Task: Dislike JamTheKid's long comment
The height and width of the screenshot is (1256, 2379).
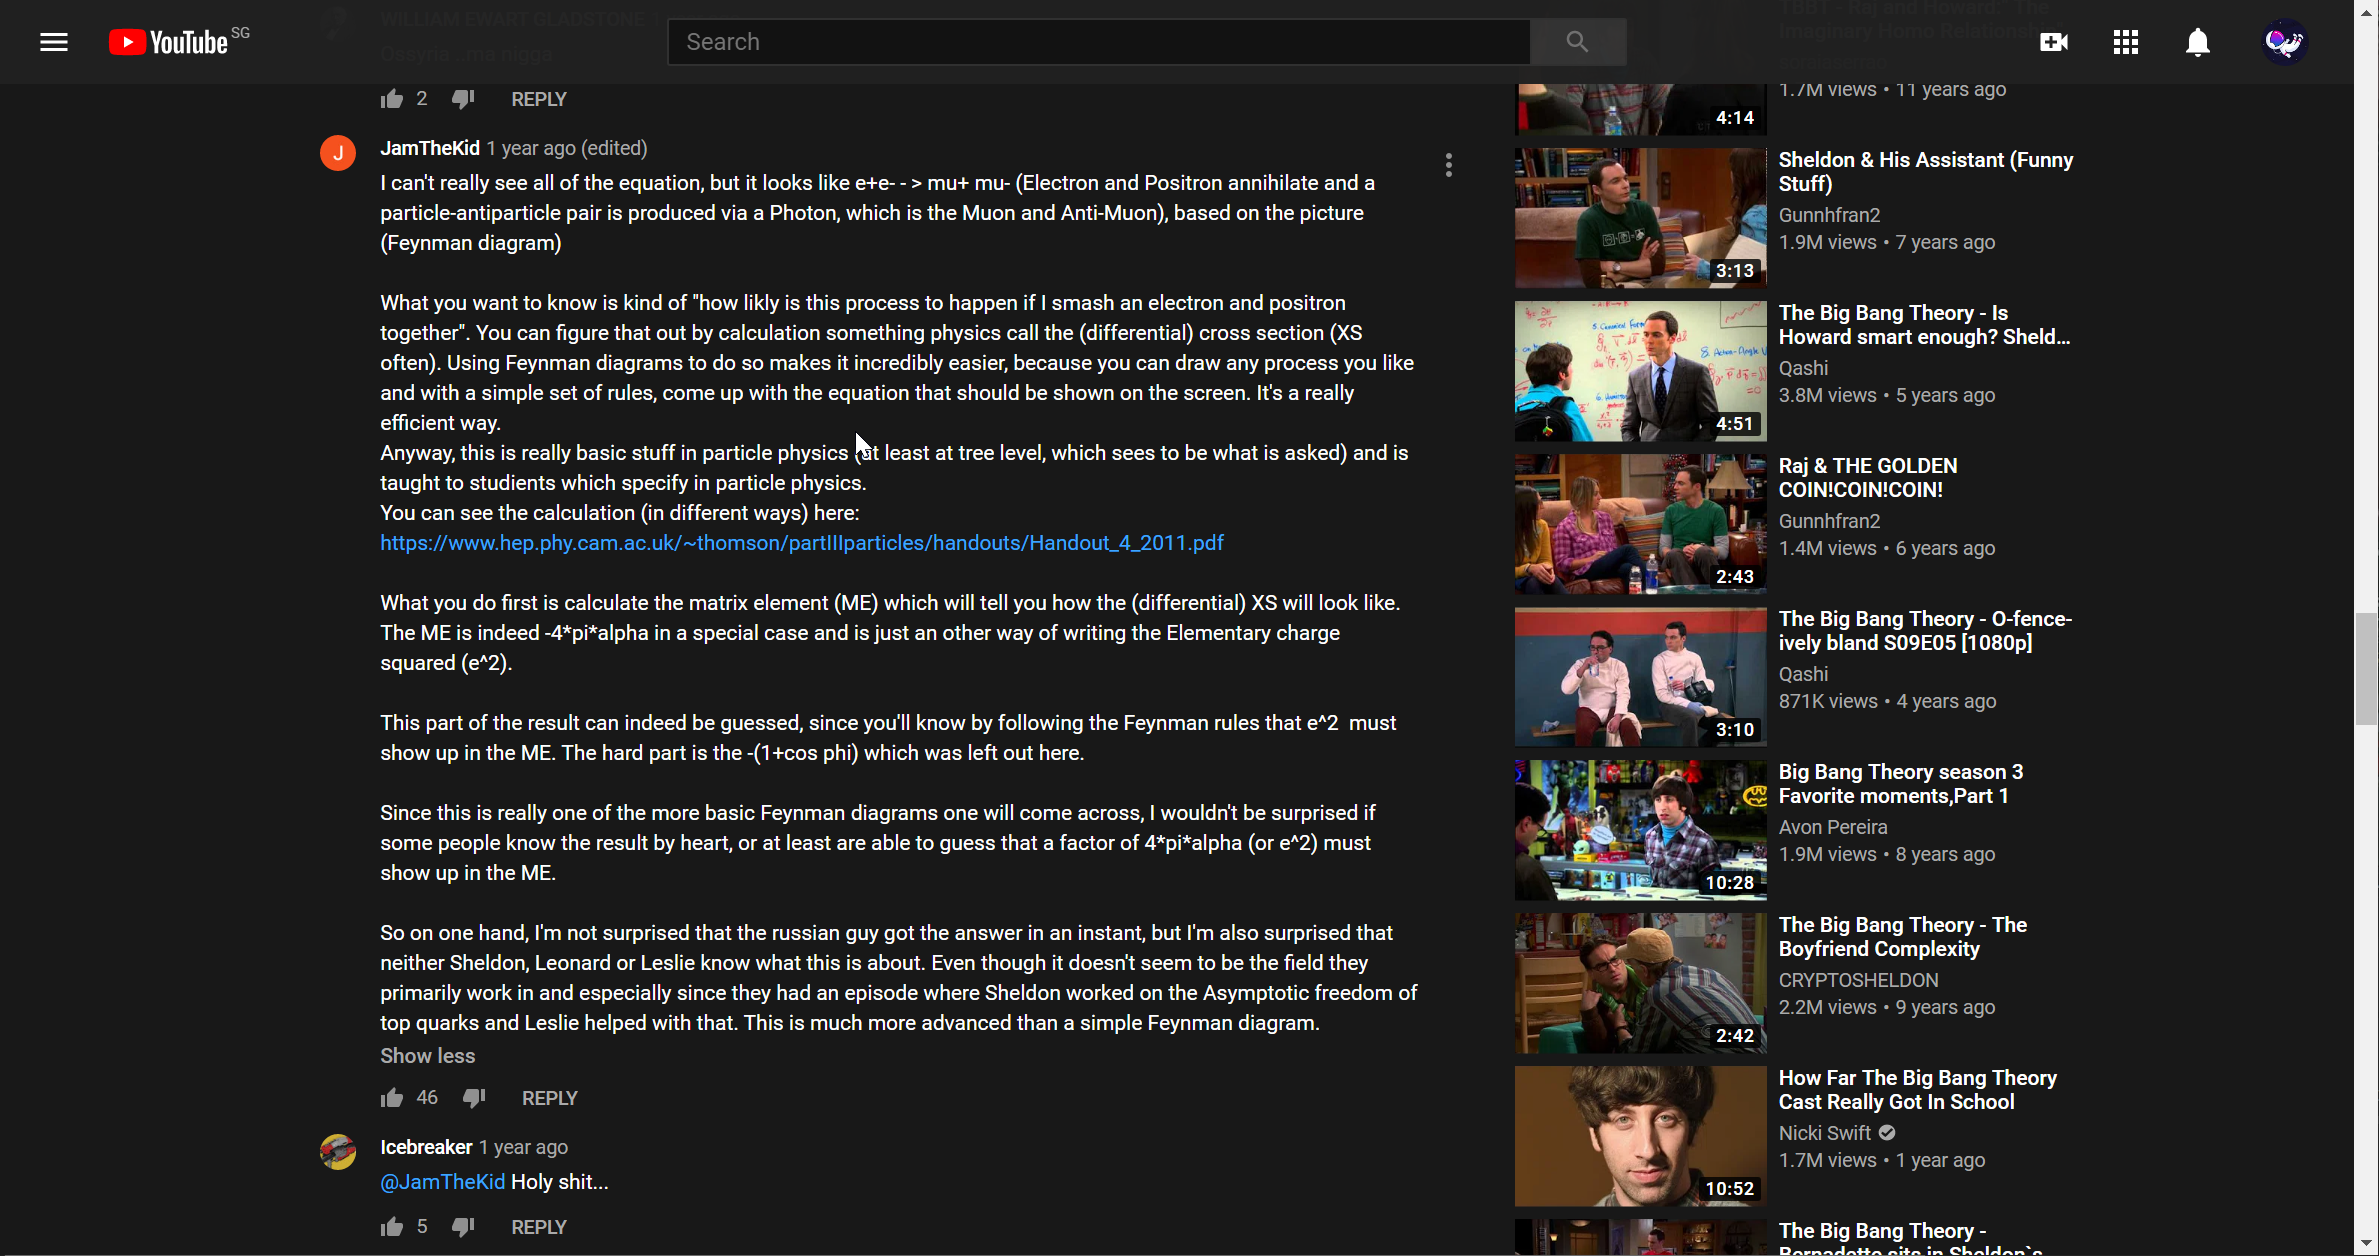Action: 474,1098
